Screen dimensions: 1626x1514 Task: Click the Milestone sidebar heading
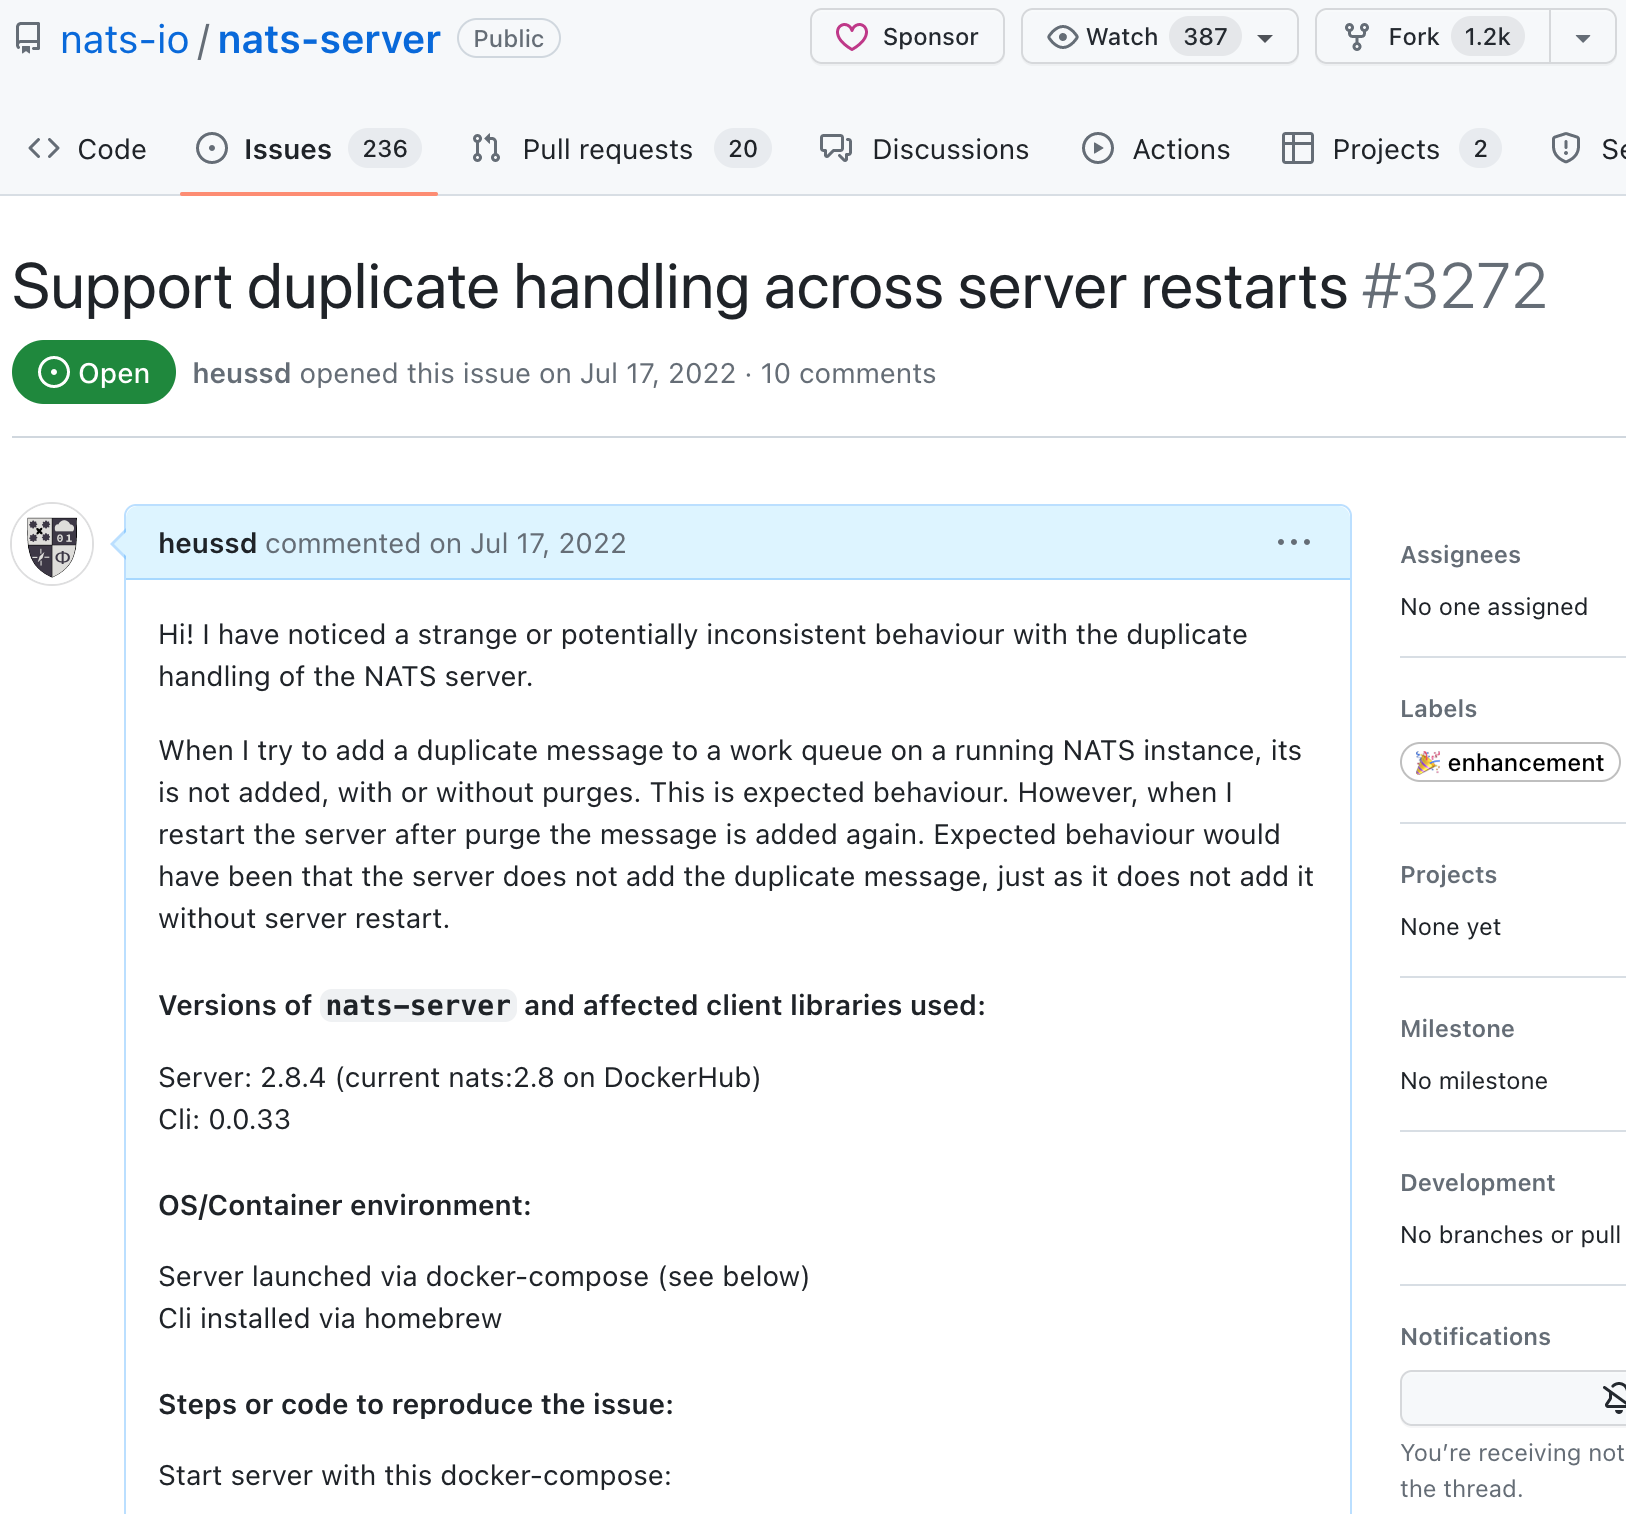coord(1457,1029)
